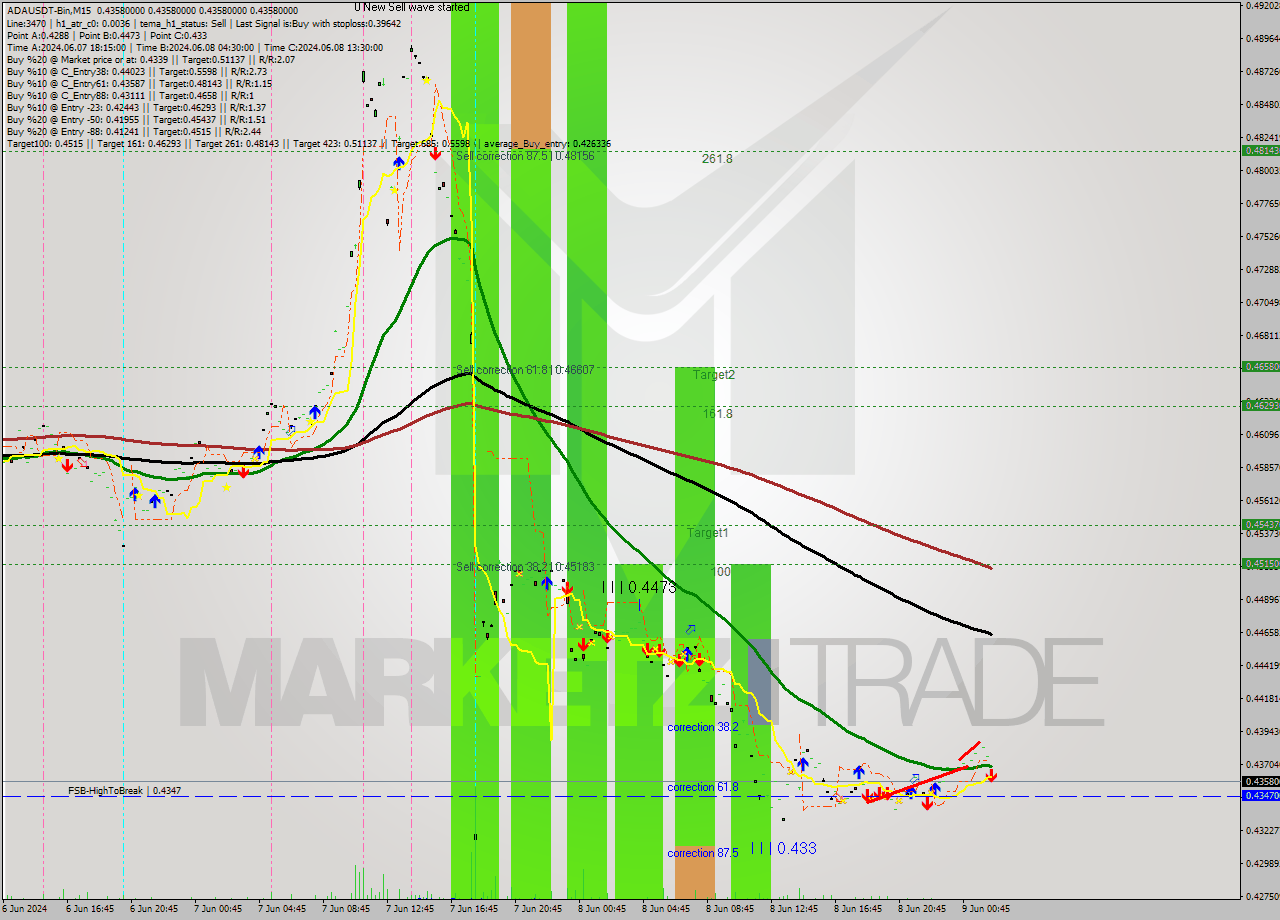1280x920 pixels.
Task: Click the '7 Jun 08:45' time axis label
Action: point(346,909)
